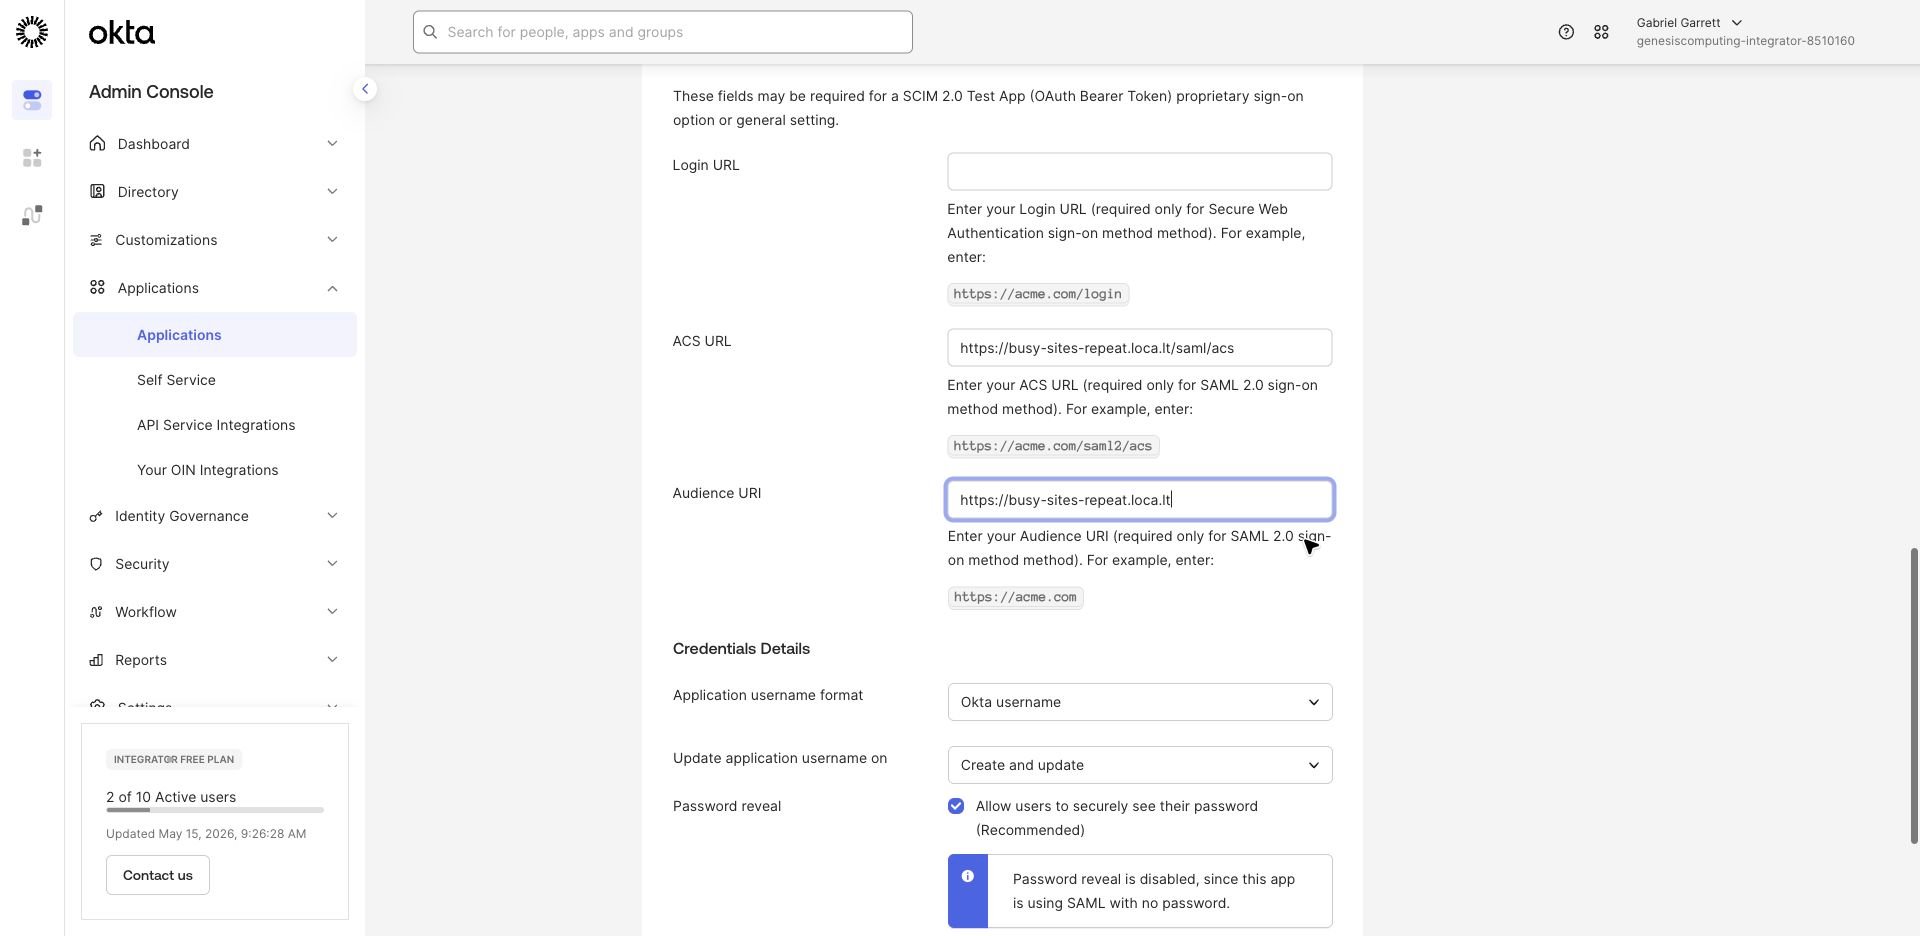Screen dimensions: 1920x936
Task: Click the page vertical scrollbar
Action: pos(1914,696)
